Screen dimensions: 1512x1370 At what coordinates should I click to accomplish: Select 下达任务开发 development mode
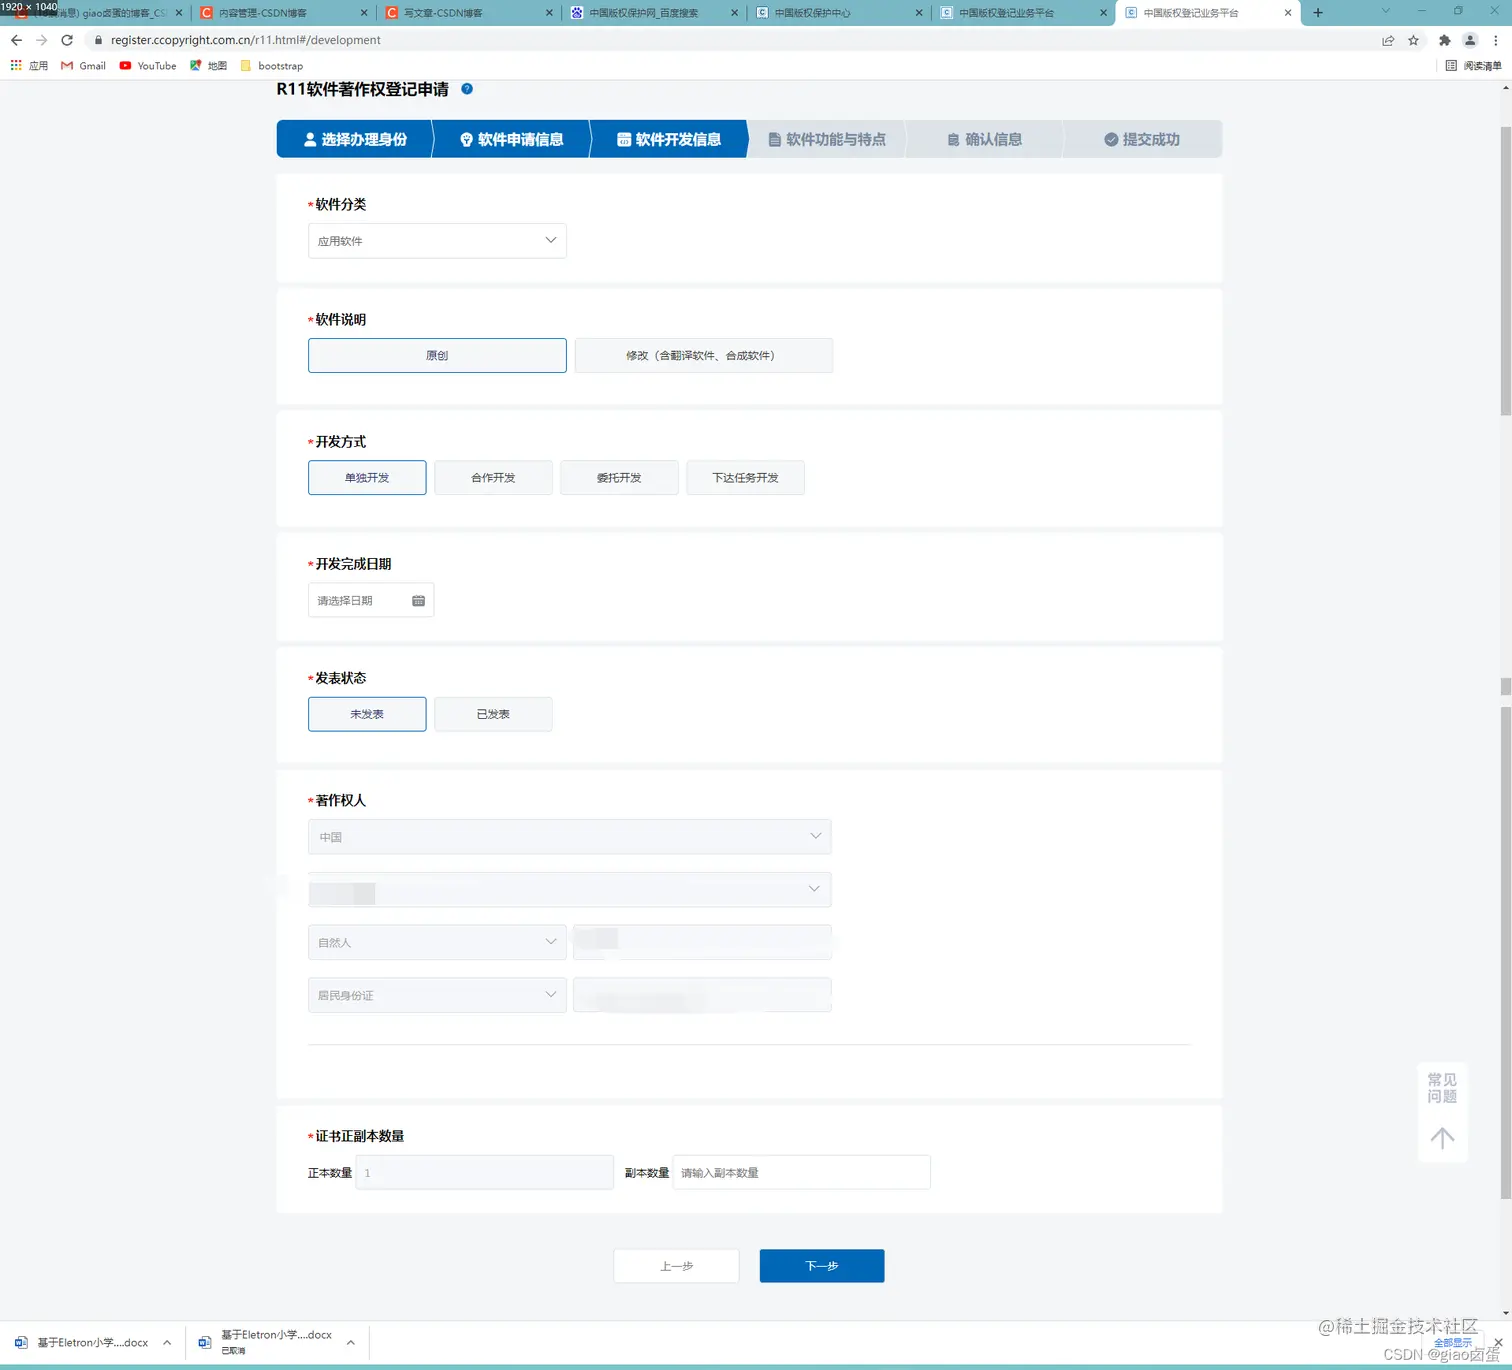[x=745, y=478]
